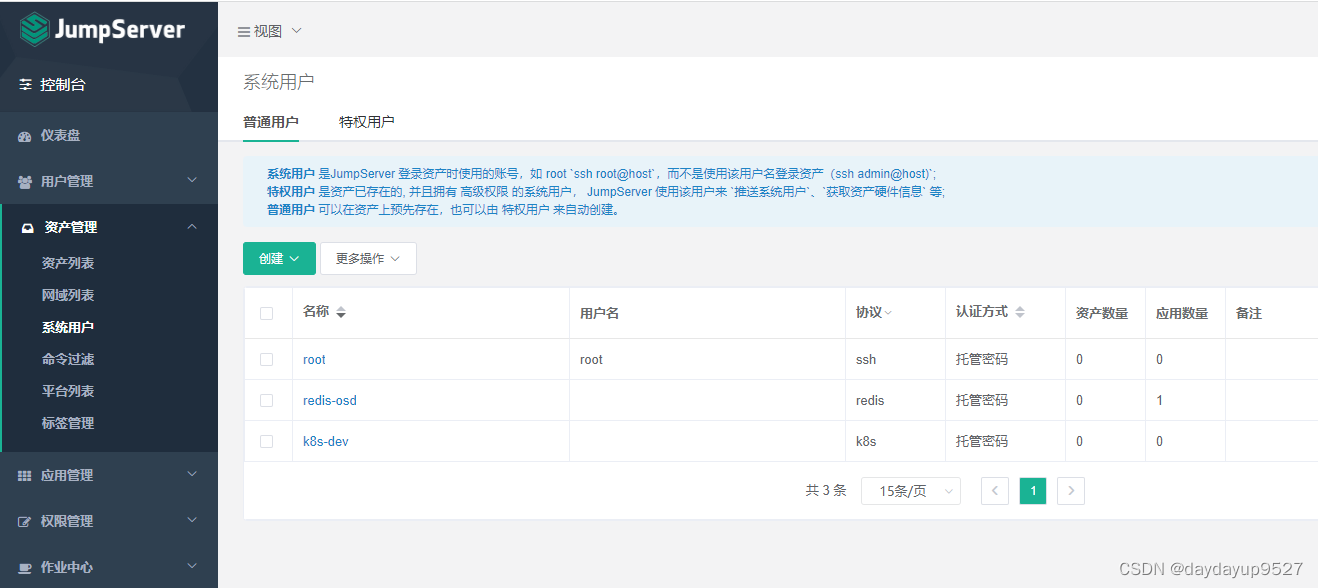Screen dimensions: 1318x588
Task: Click 托管密码 in the k8s-dev row
Action: [982, 441]
